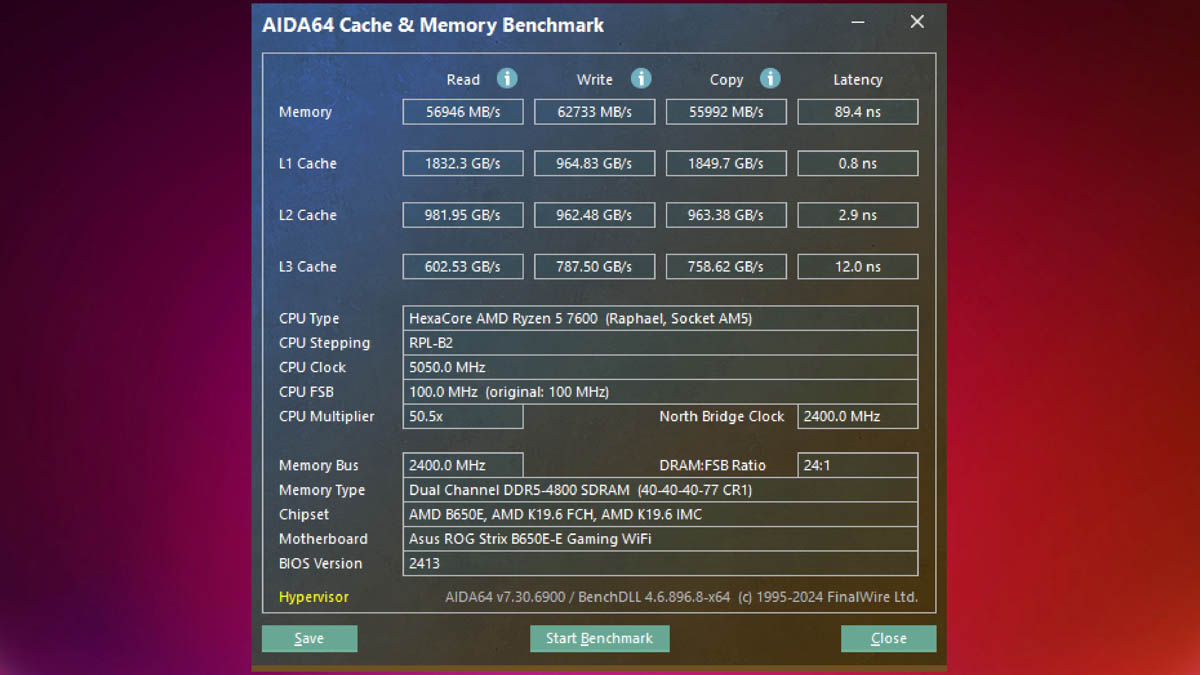Open the Copy column info icon
Screen dimensions: 1200x675
(769, 79)
